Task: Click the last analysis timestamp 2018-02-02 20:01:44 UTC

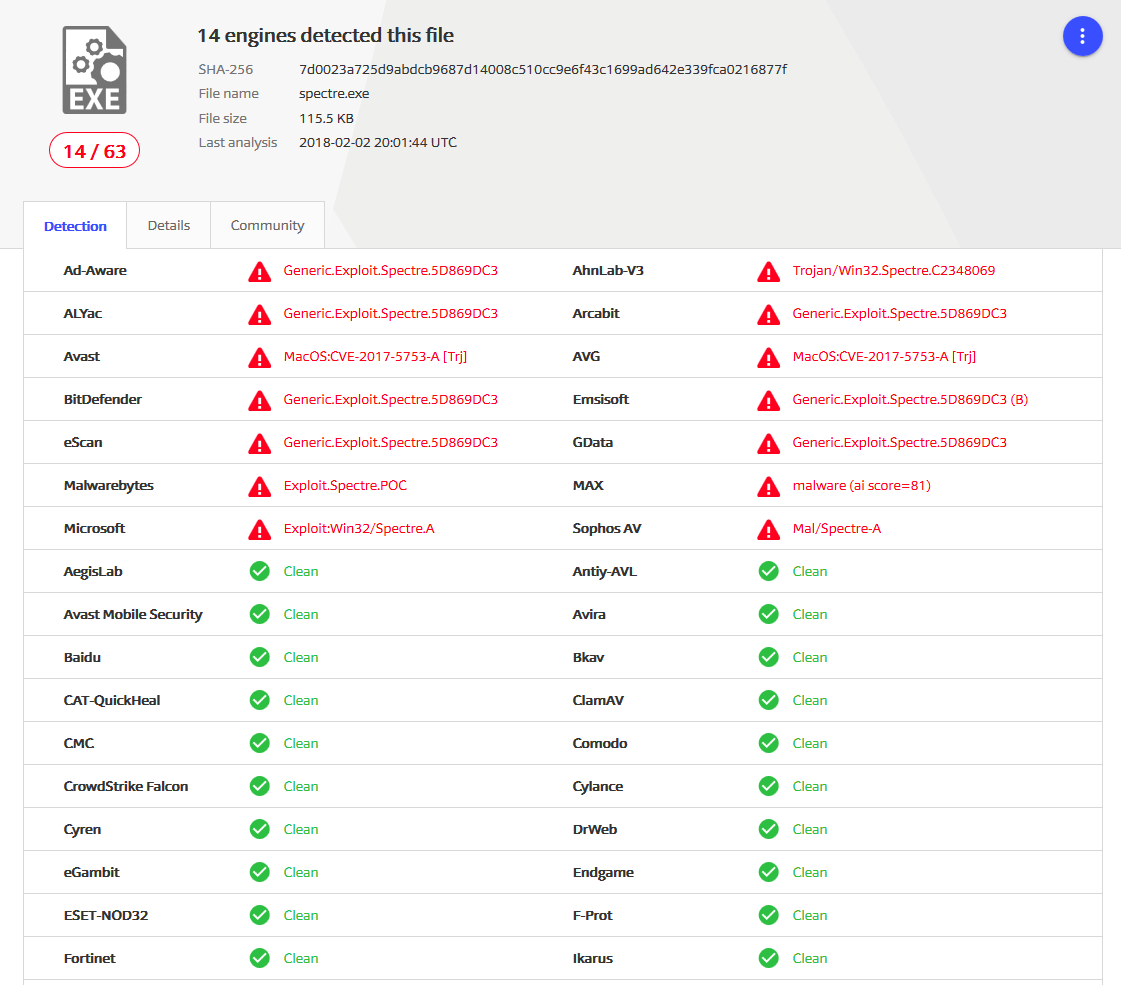Action: 377,142
